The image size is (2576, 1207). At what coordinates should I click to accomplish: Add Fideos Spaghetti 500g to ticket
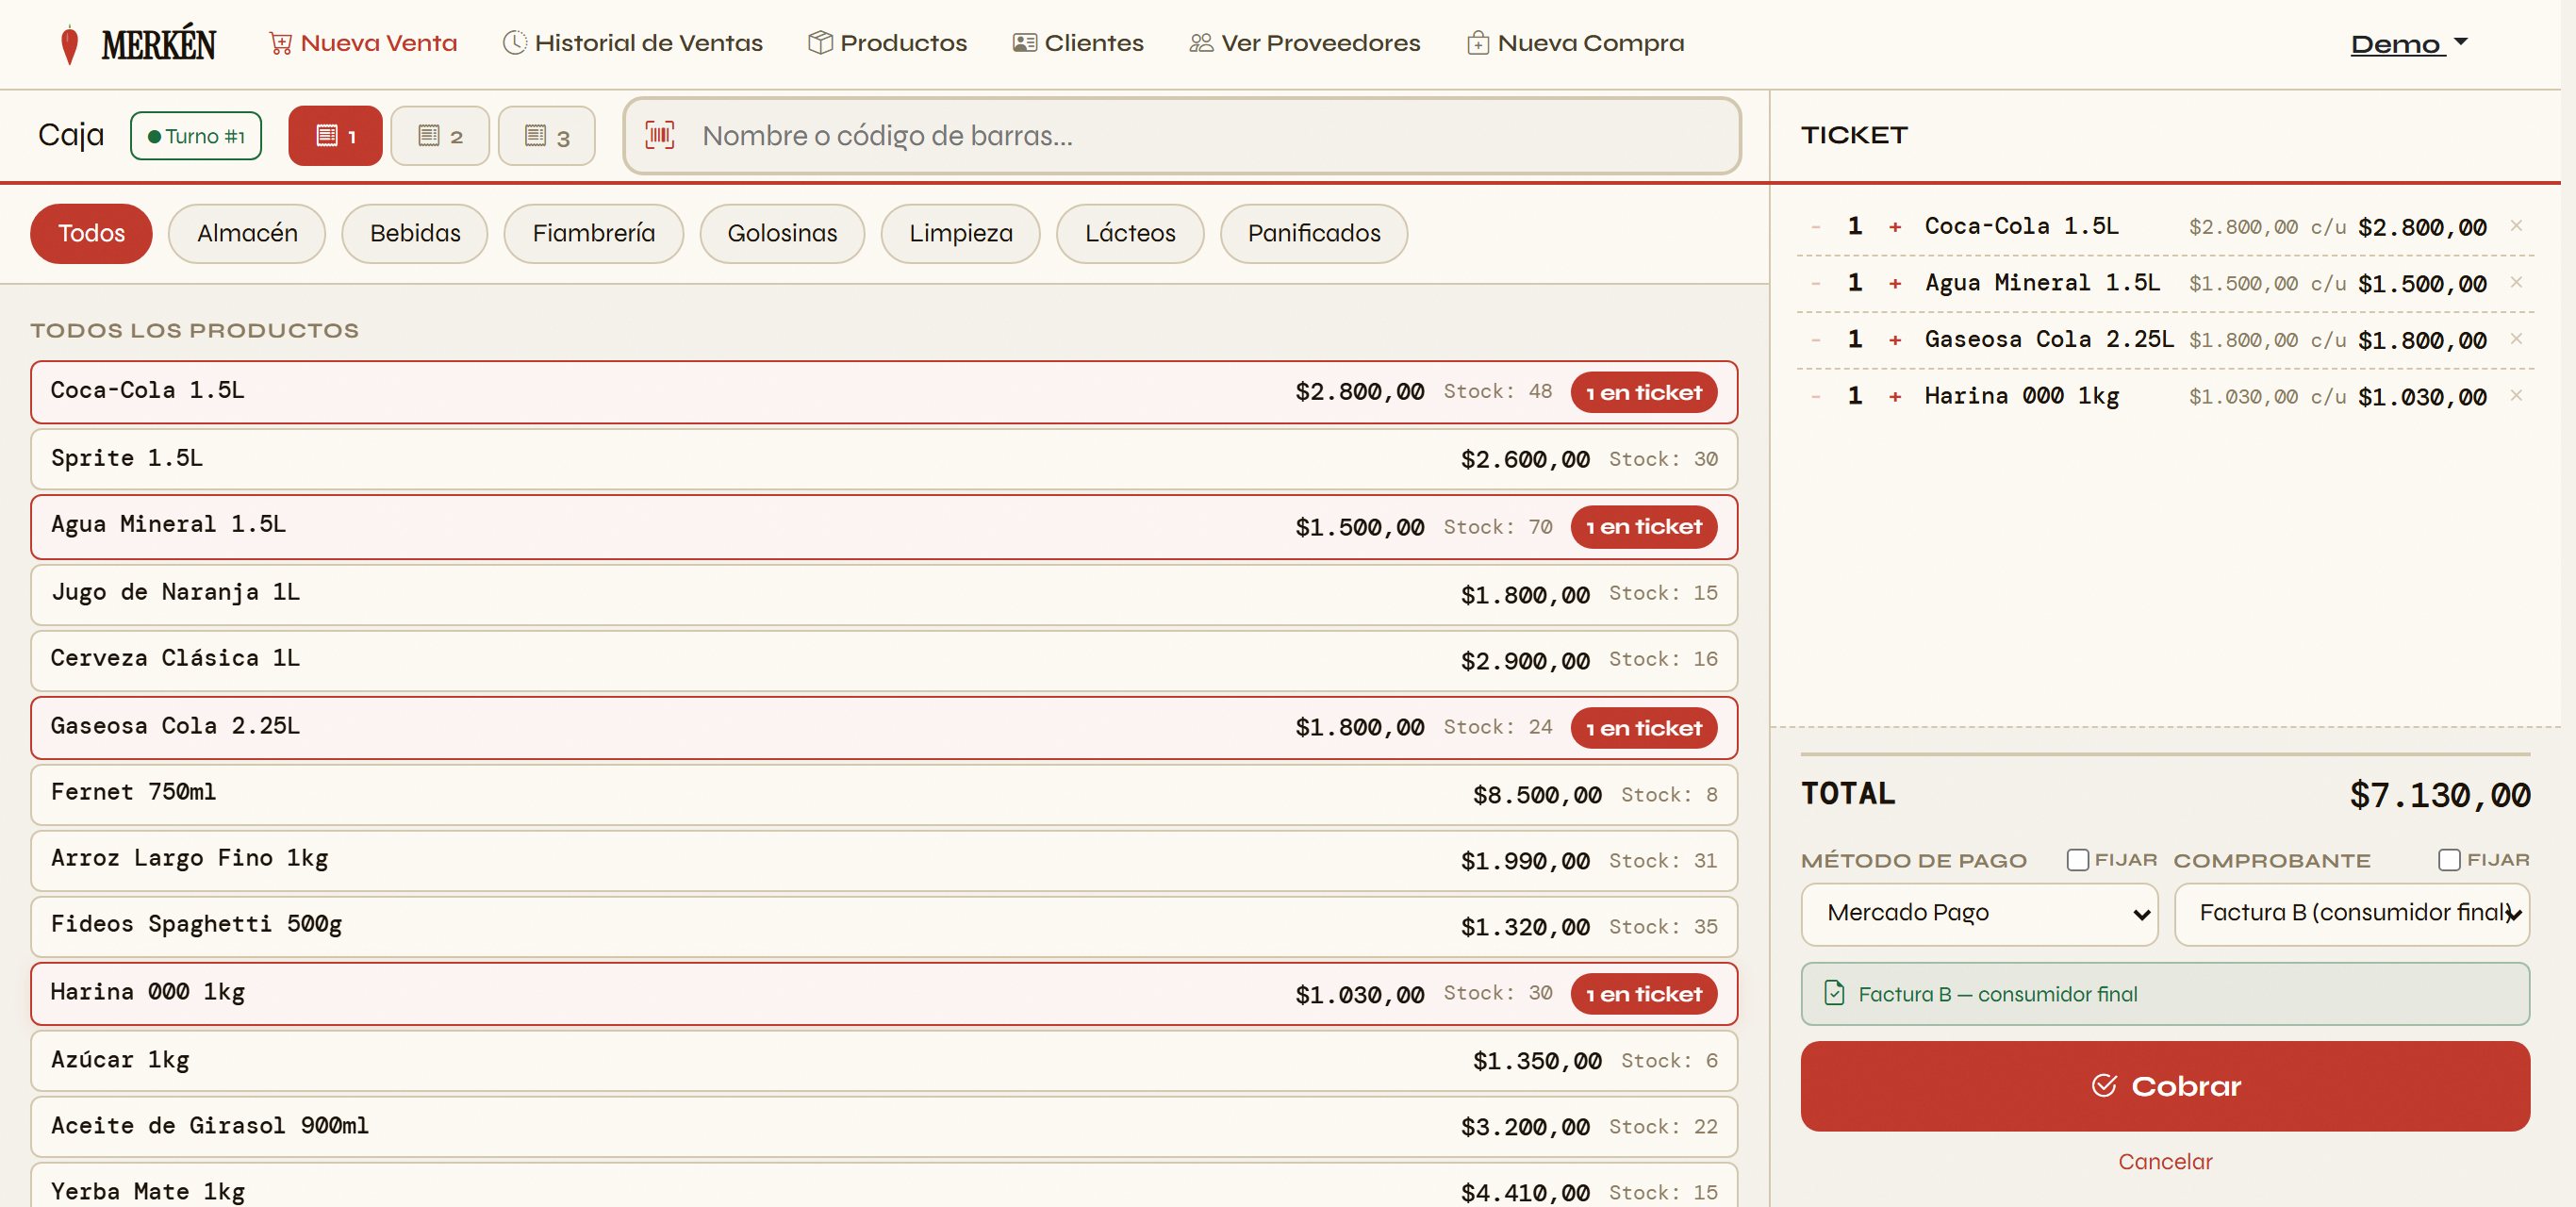click(884, 927)
